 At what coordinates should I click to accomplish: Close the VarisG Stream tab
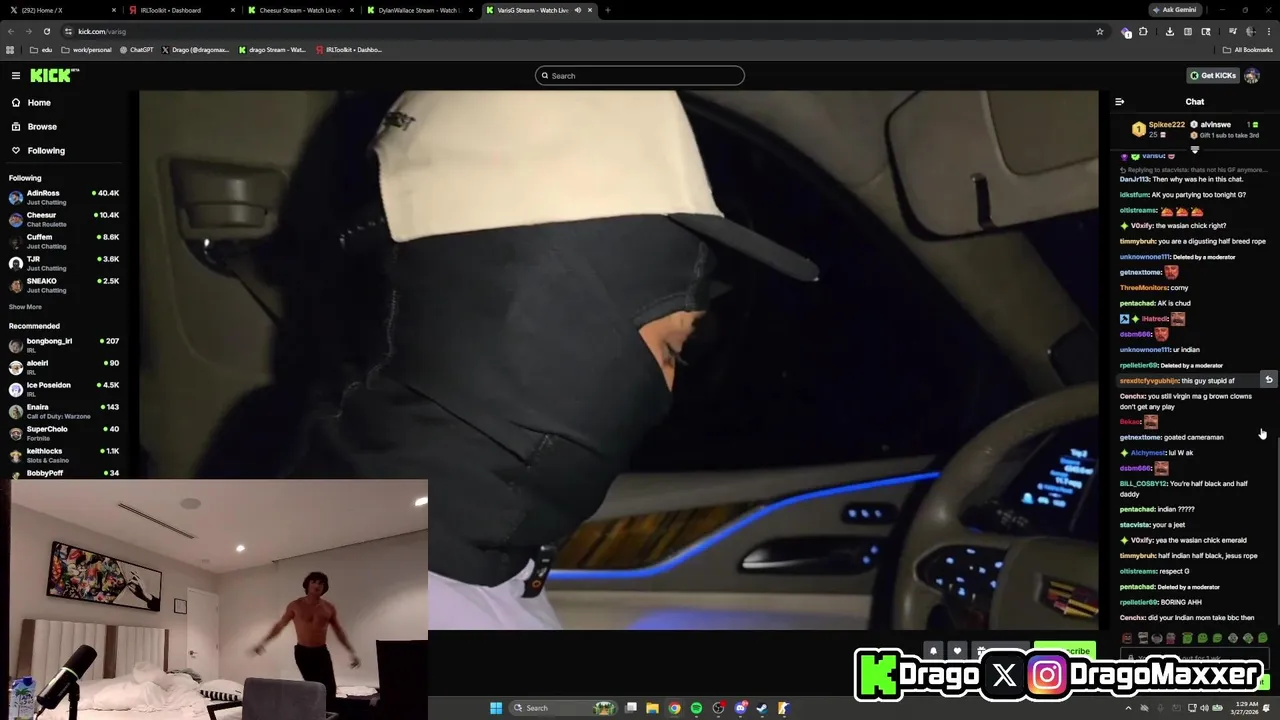[590, 10]
